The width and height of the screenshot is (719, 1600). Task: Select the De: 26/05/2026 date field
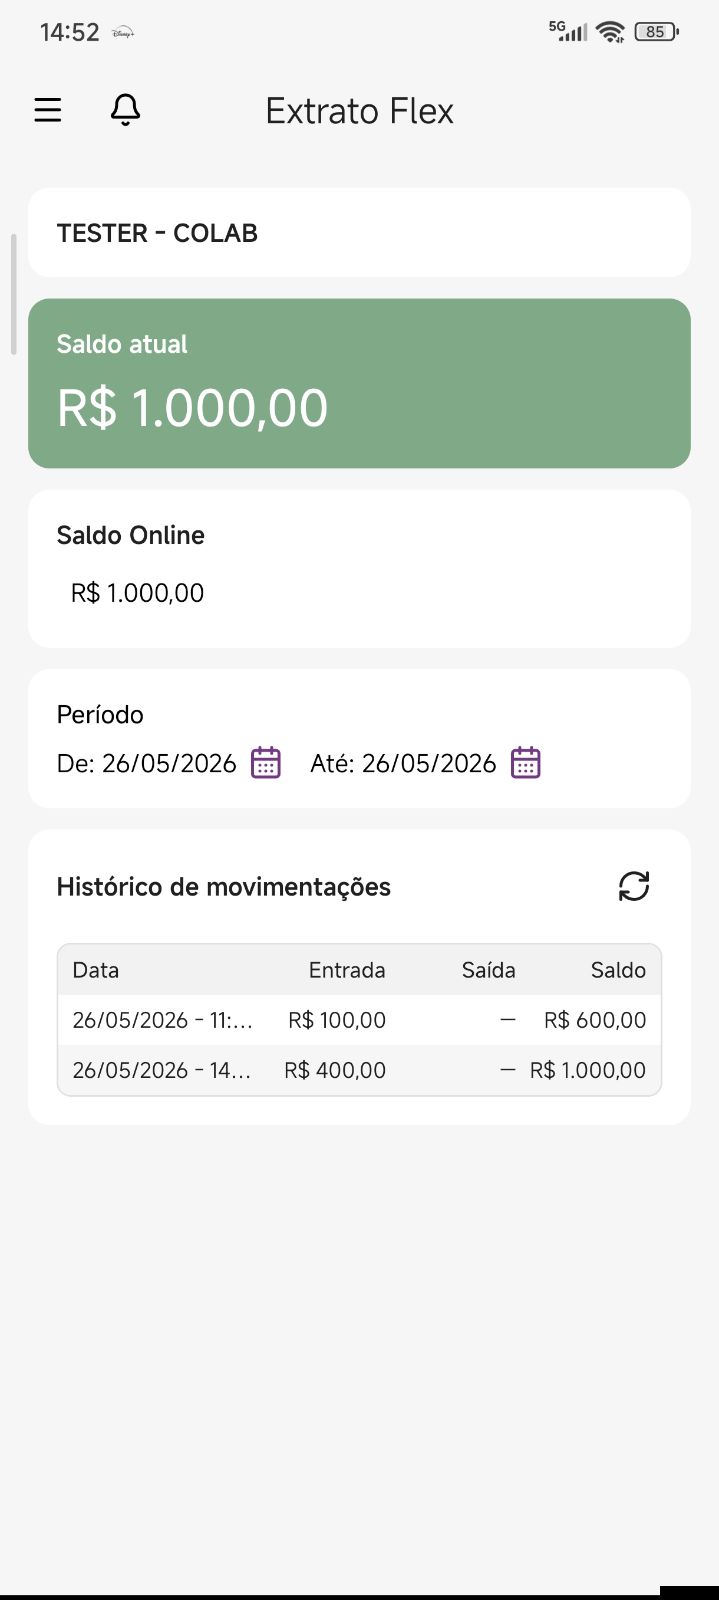pyautogui.click(x=147, y=763)
